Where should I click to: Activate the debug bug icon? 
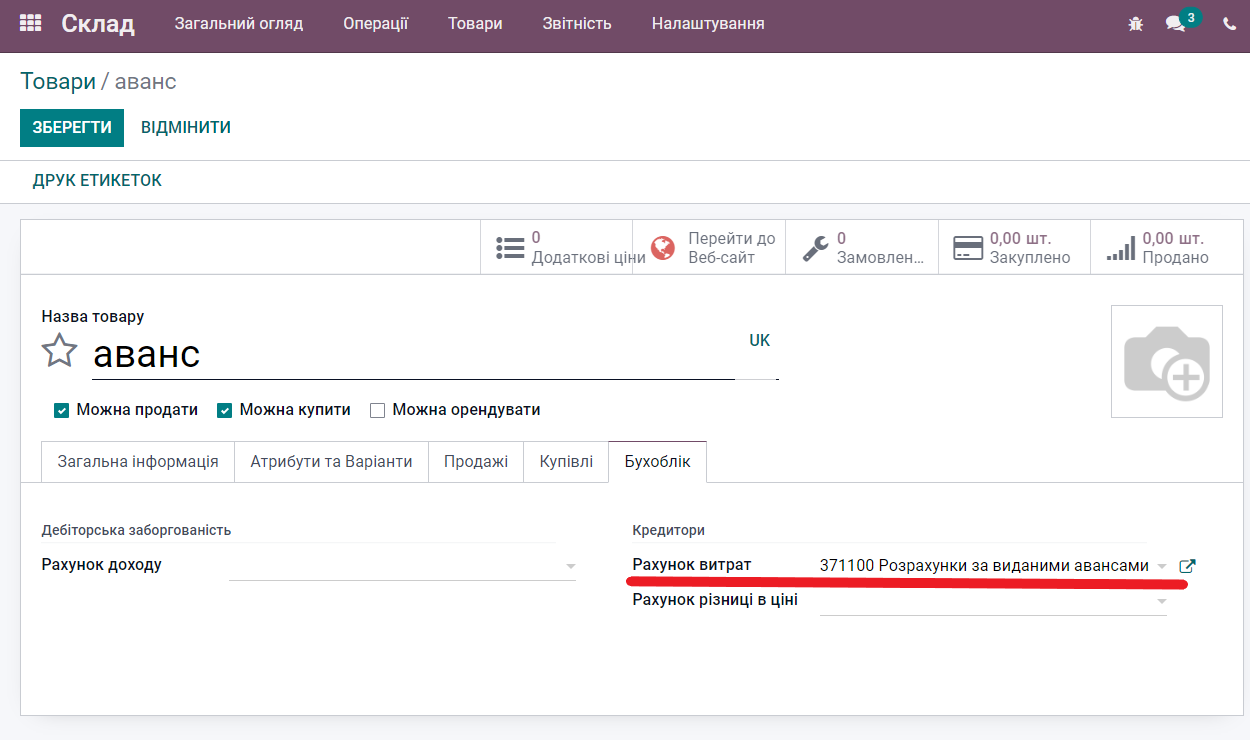(1135, 22)
